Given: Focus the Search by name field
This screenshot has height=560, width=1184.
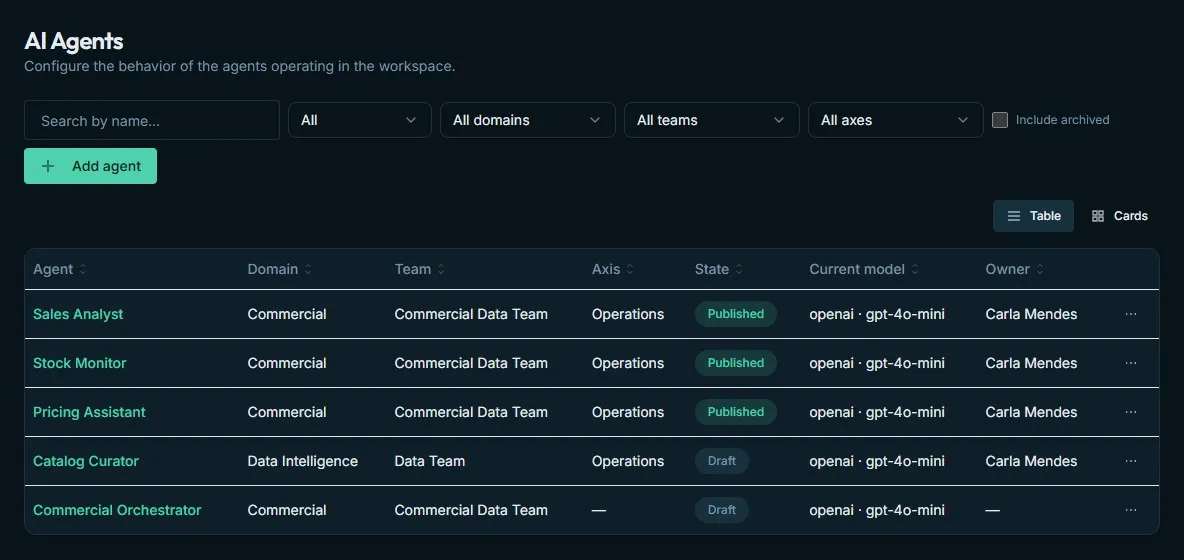Looking at the screenshot, I should coord(152,120).
